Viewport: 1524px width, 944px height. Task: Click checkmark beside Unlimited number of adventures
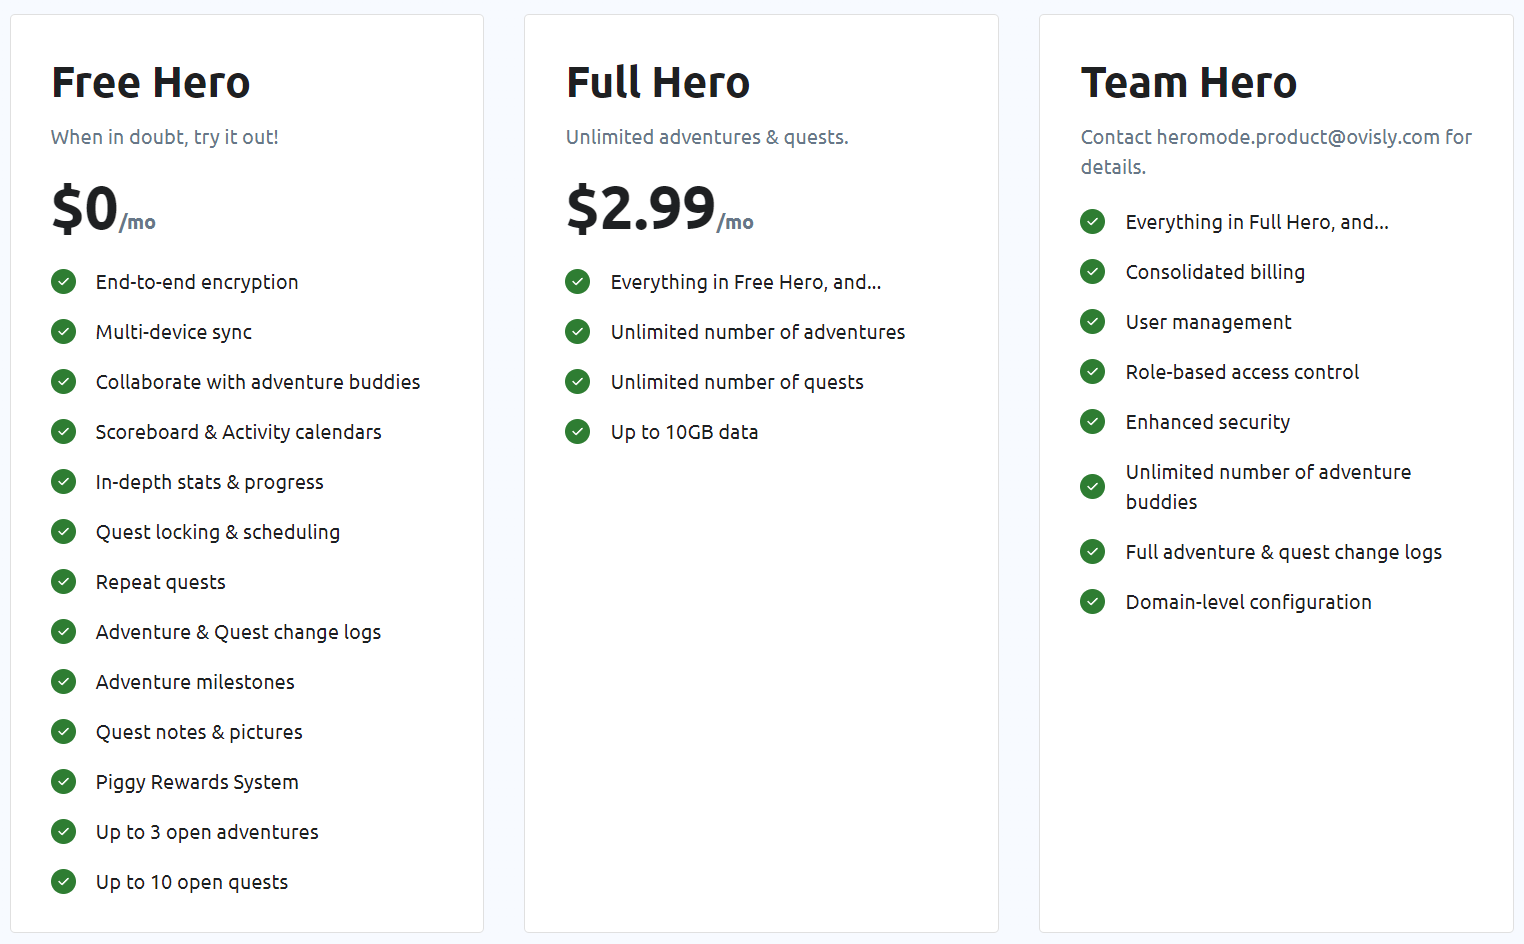(x=578, y=332)
